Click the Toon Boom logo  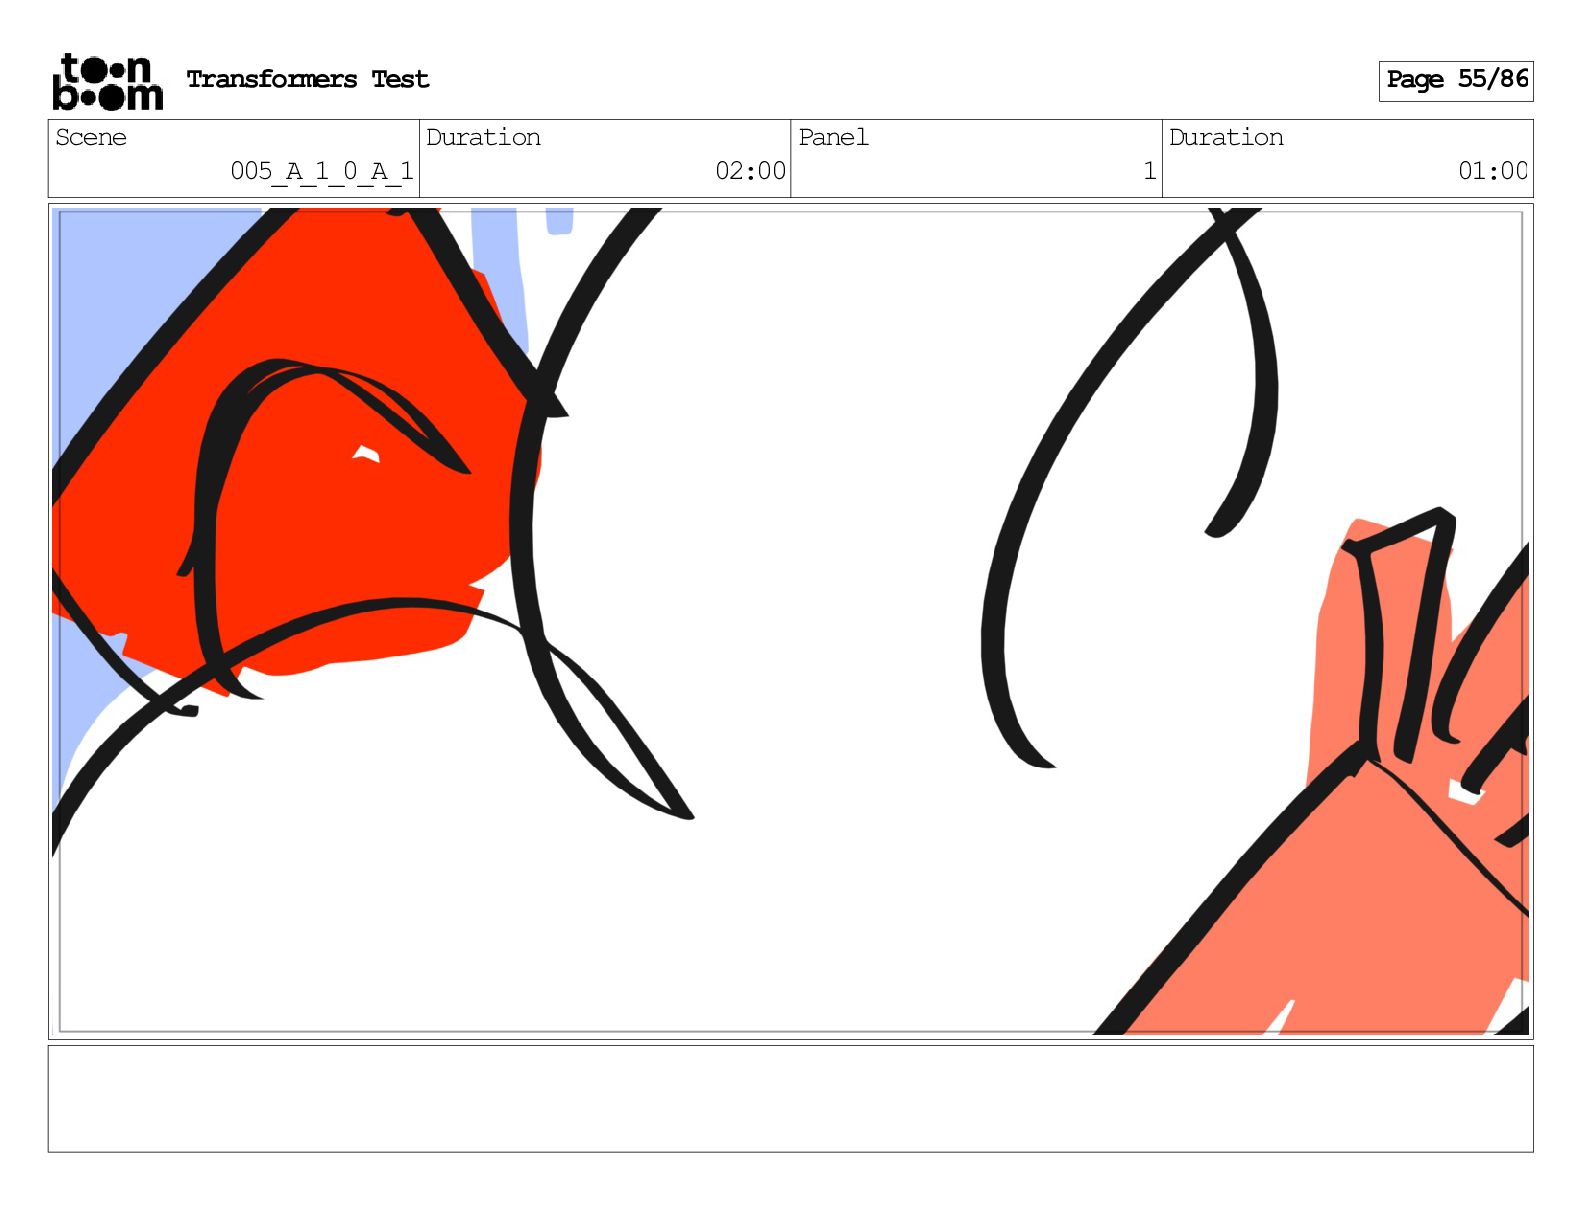click(108, 81)
